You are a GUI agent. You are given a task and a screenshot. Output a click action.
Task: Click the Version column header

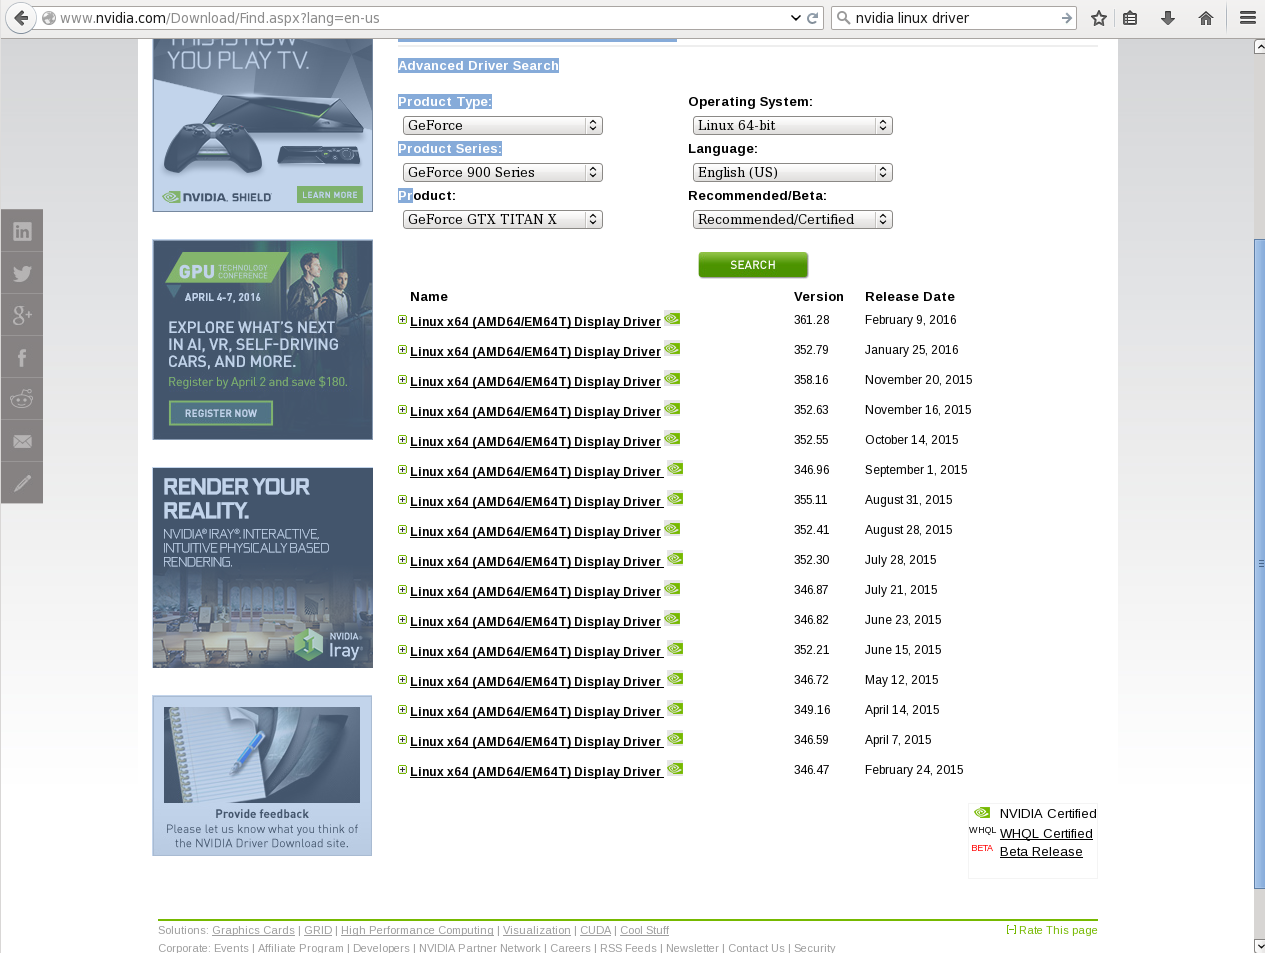[x=819, y=297]
